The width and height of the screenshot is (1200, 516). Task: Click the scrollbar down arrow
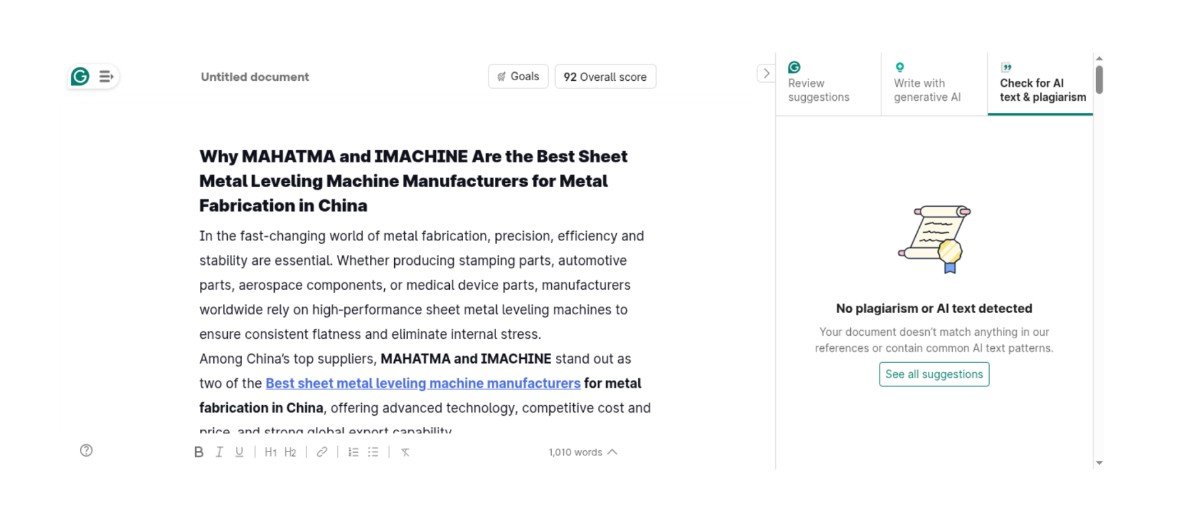1099,463
